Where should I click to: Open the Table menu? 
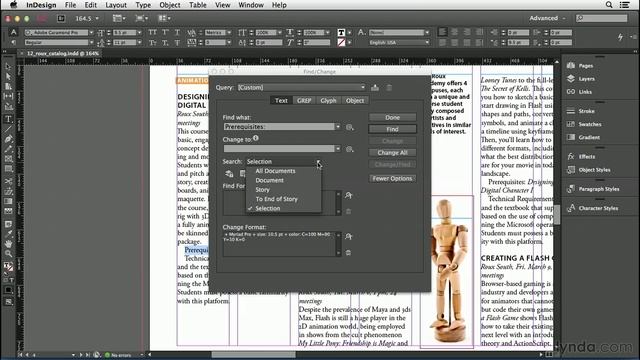[x=198, y=5]
